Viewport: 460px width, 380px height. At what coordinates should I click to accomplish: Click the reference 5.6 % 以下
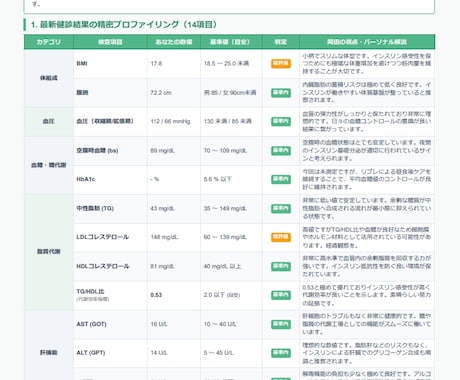(217, 179)
